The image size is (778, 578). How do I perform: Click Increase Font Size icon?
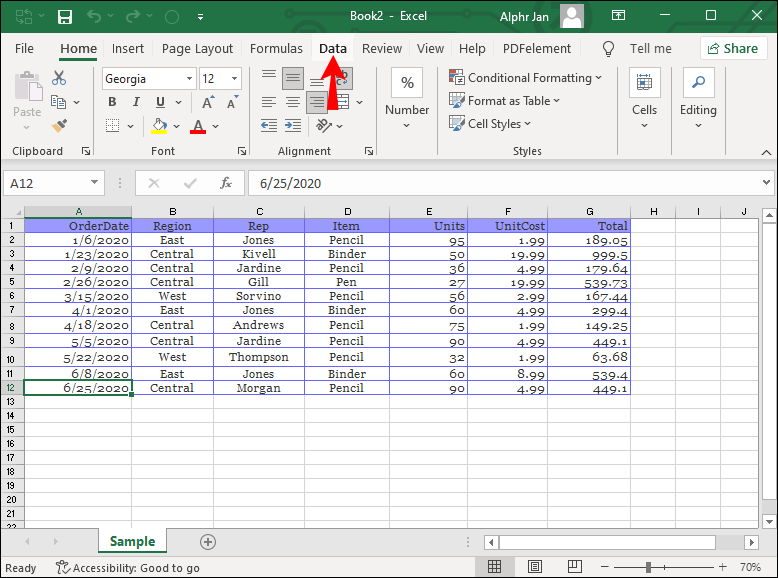click(206, 102)
